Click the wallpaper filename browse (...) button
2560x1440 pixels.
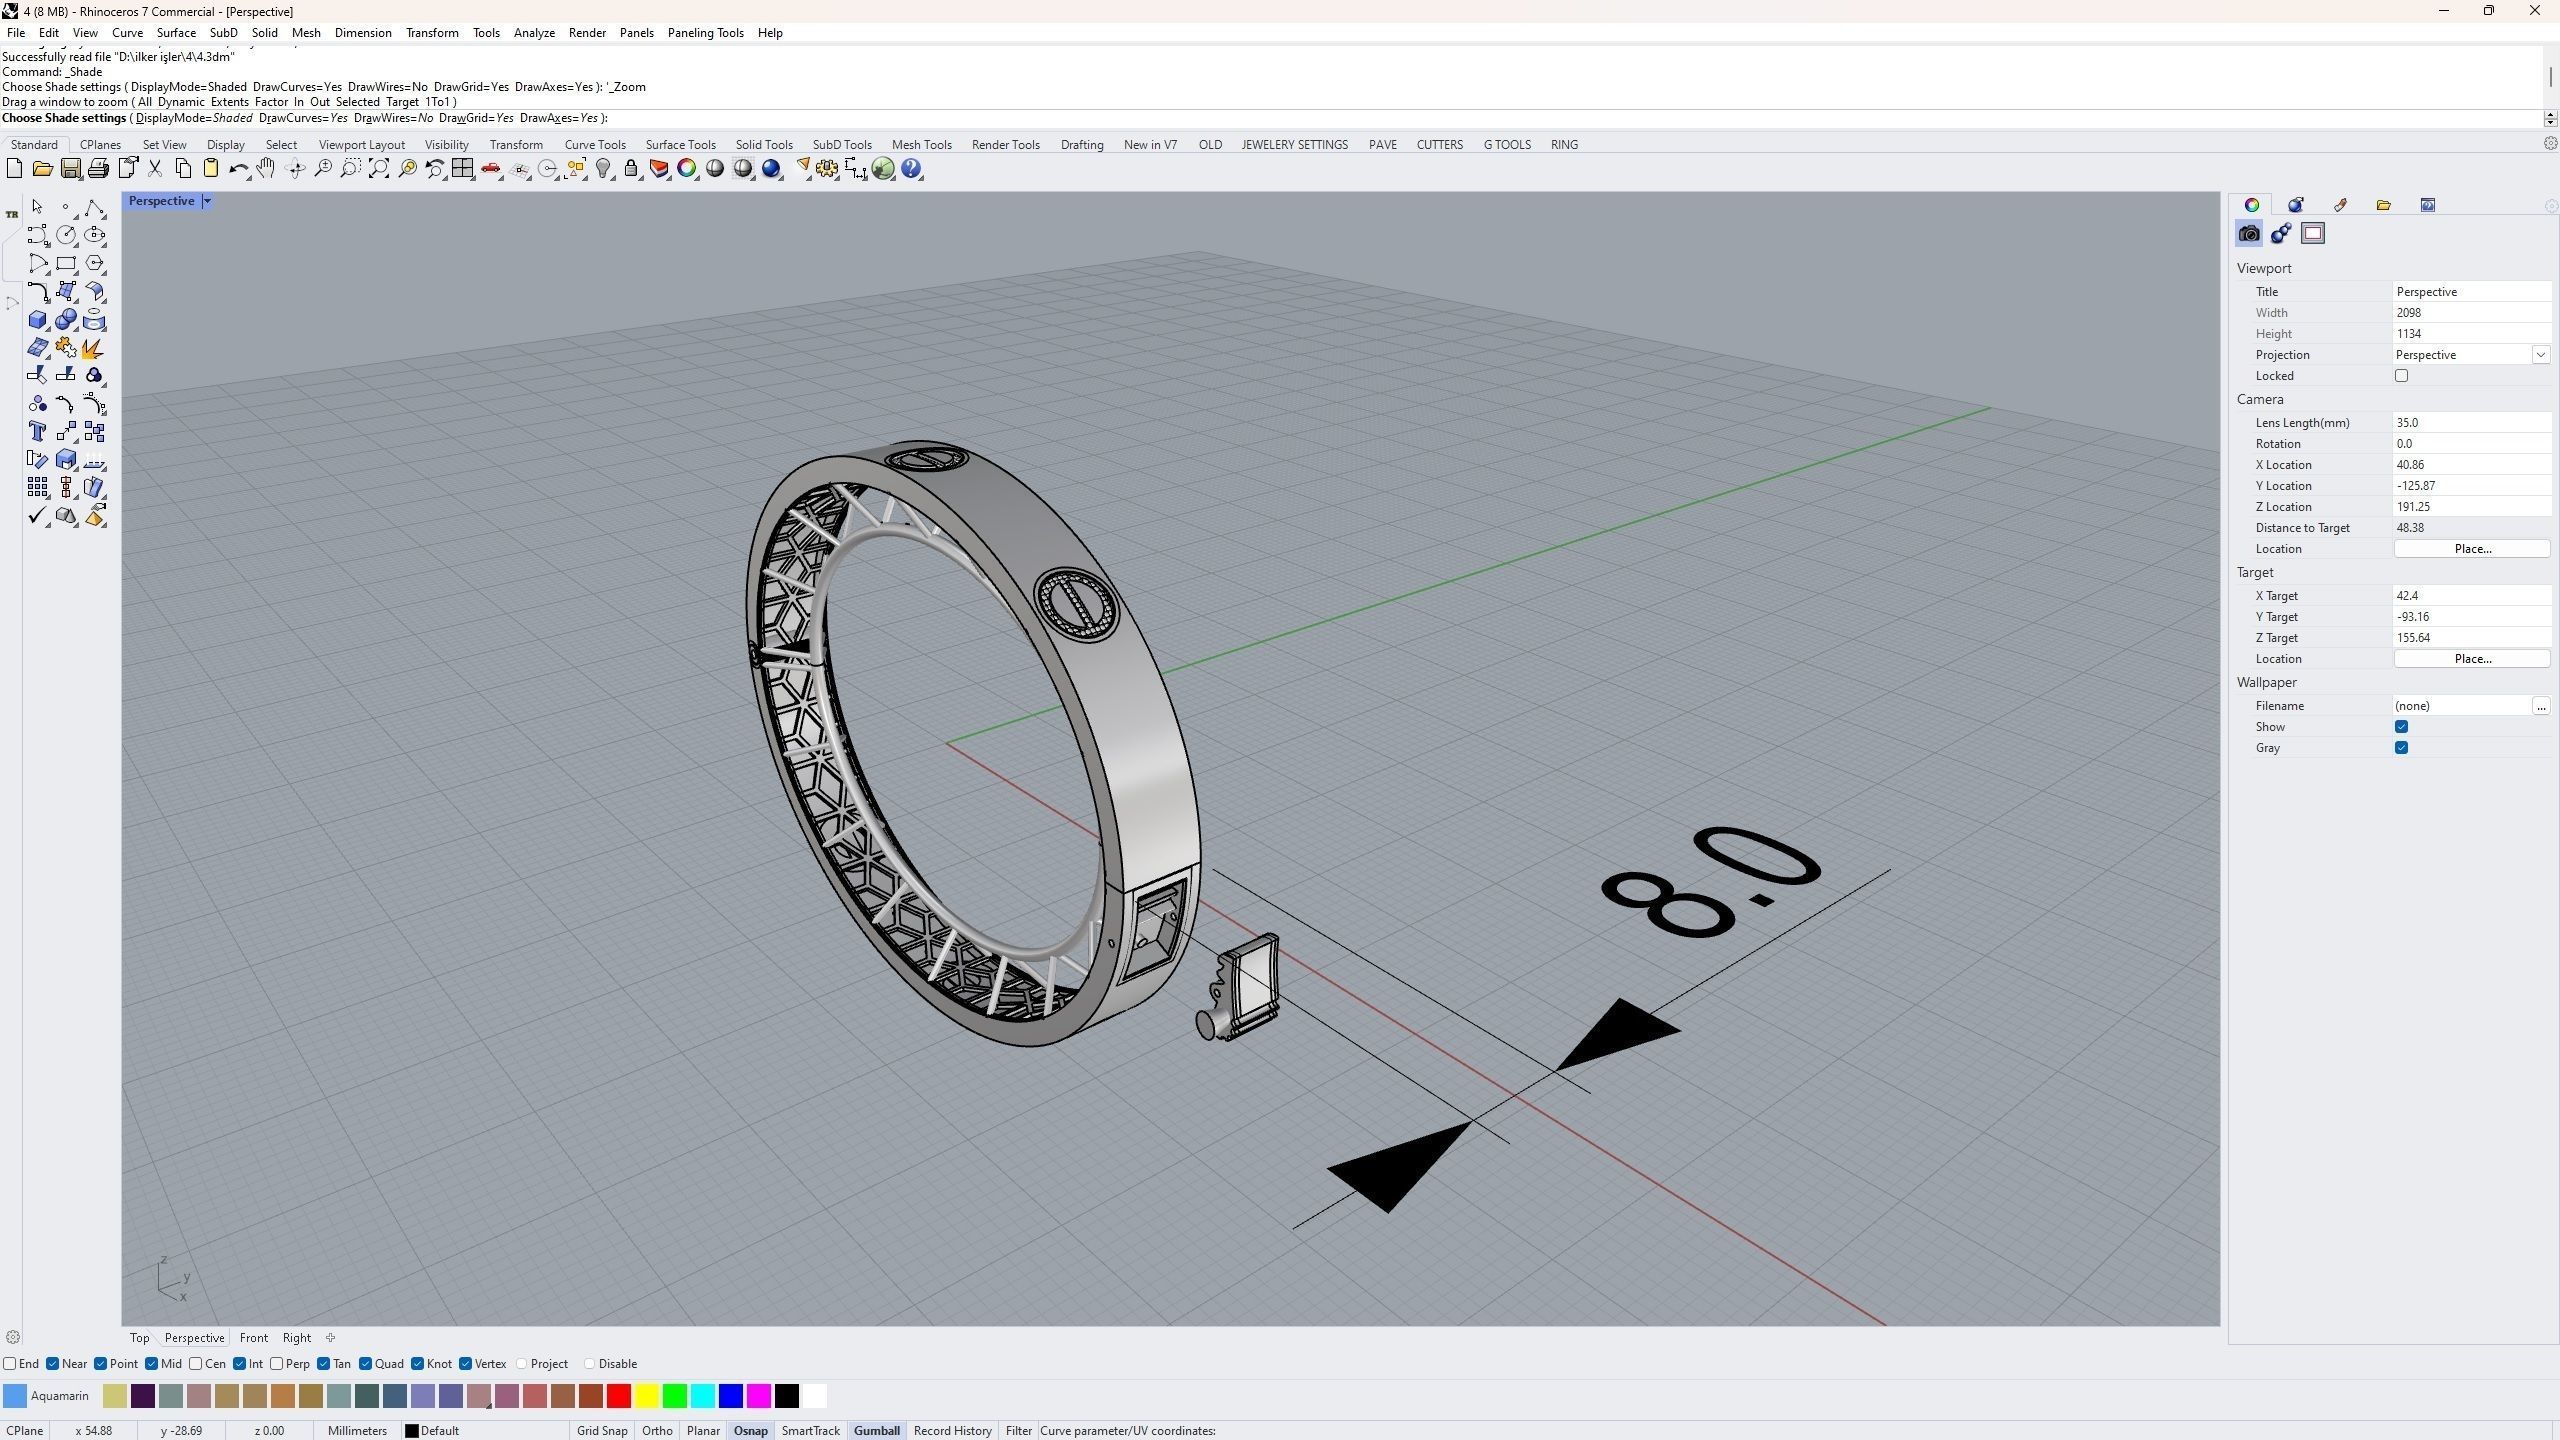click(x=2541, y=706)
